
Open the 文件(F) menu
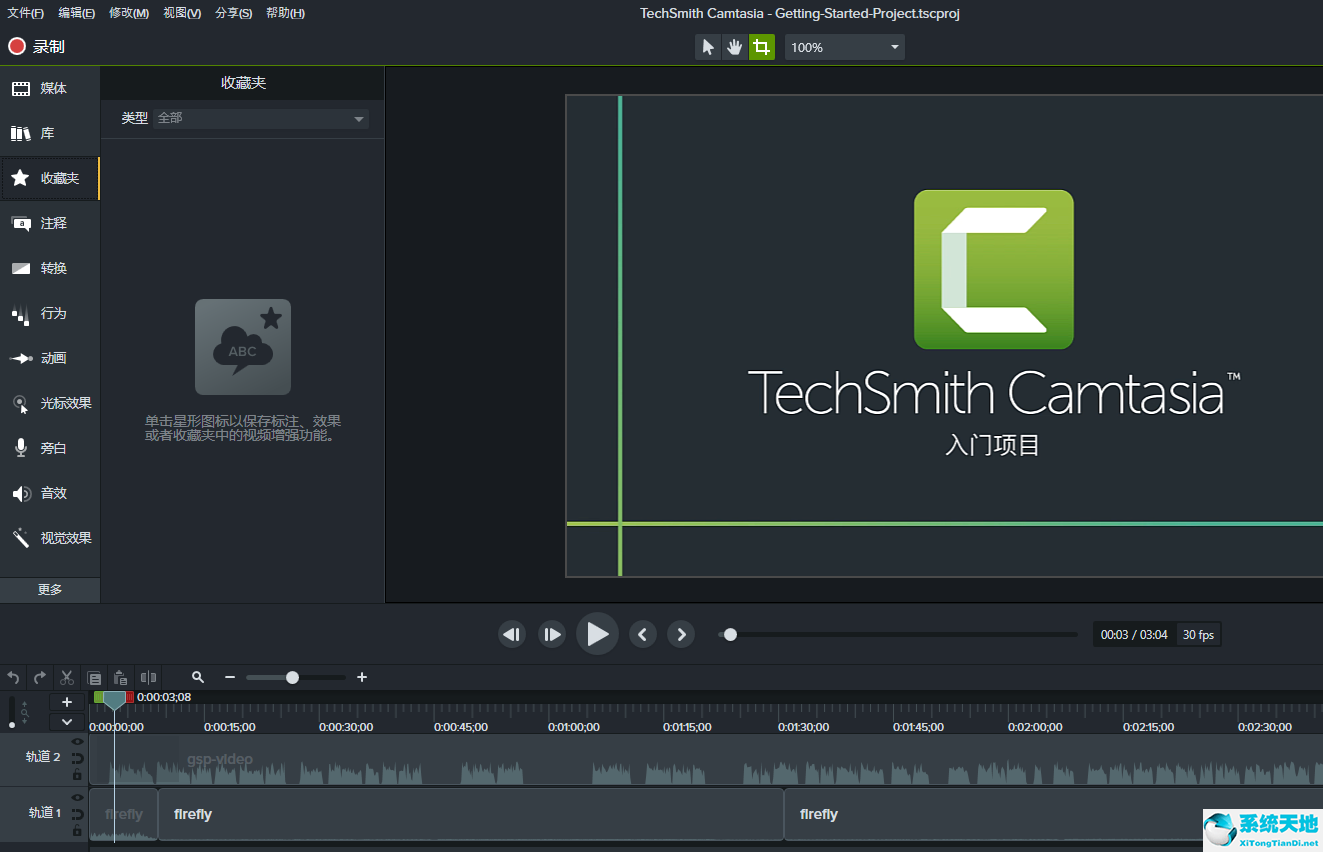(25, 13)
